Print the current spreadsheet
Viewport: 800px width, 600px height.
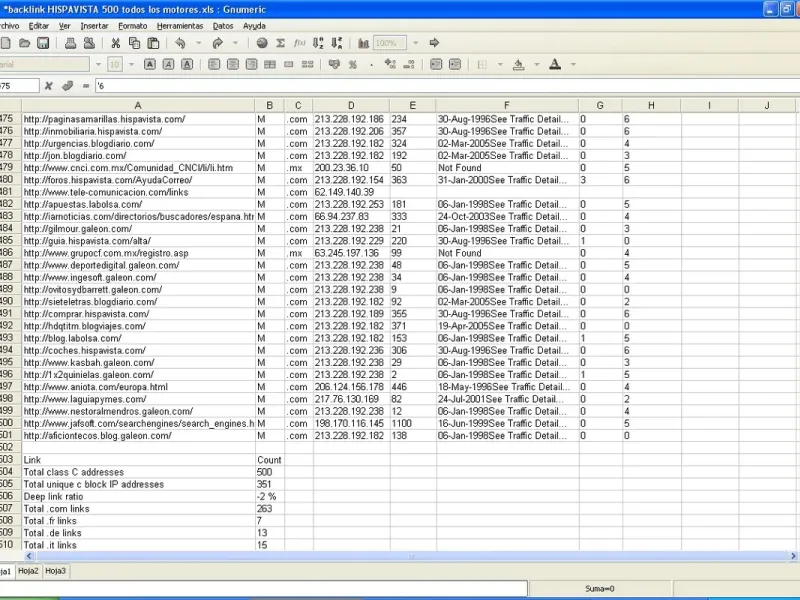coord(70,43)
